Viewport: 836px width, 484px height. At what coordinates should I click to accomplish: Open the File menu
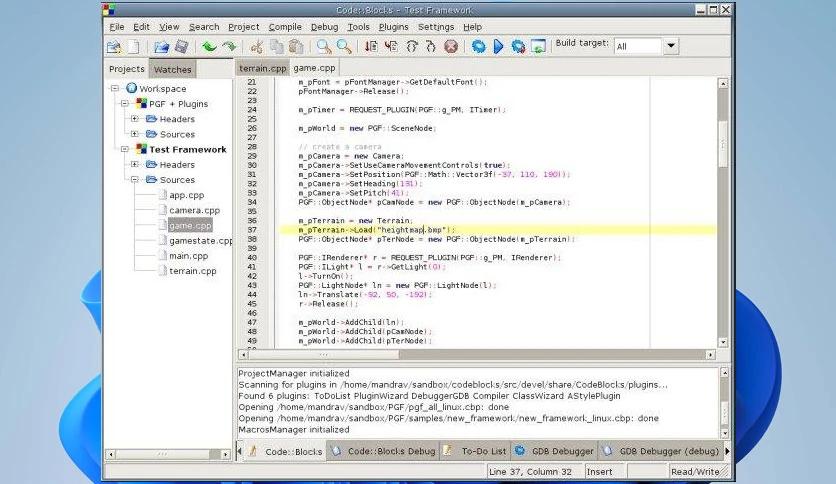[x=117, y=27]
